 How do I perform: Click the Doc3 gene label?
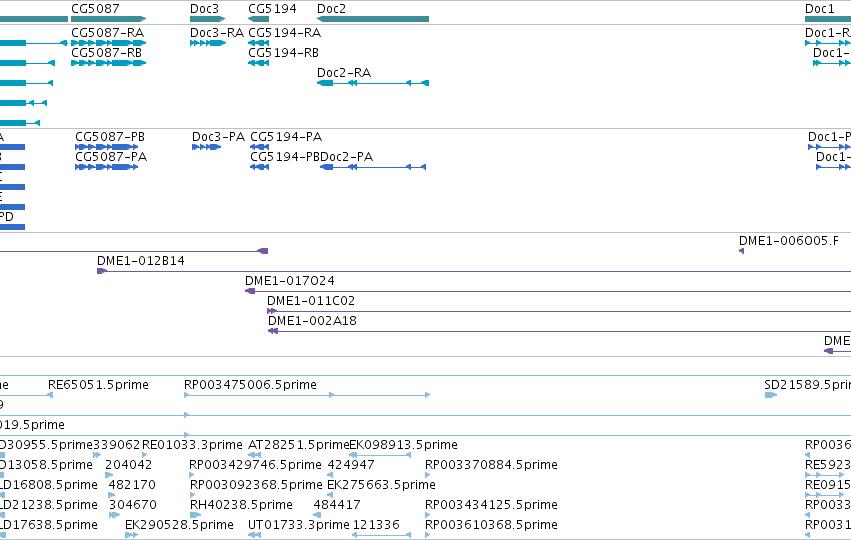point(205,9)
